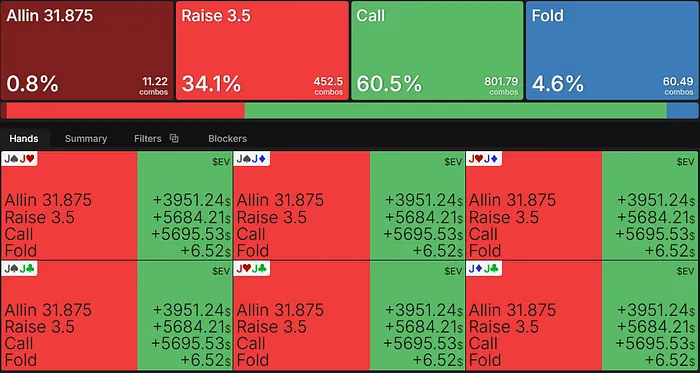Click the blue fold segment of strategy bar
Image resolution: width=700 pixels, height=373 pixels.
682,110
